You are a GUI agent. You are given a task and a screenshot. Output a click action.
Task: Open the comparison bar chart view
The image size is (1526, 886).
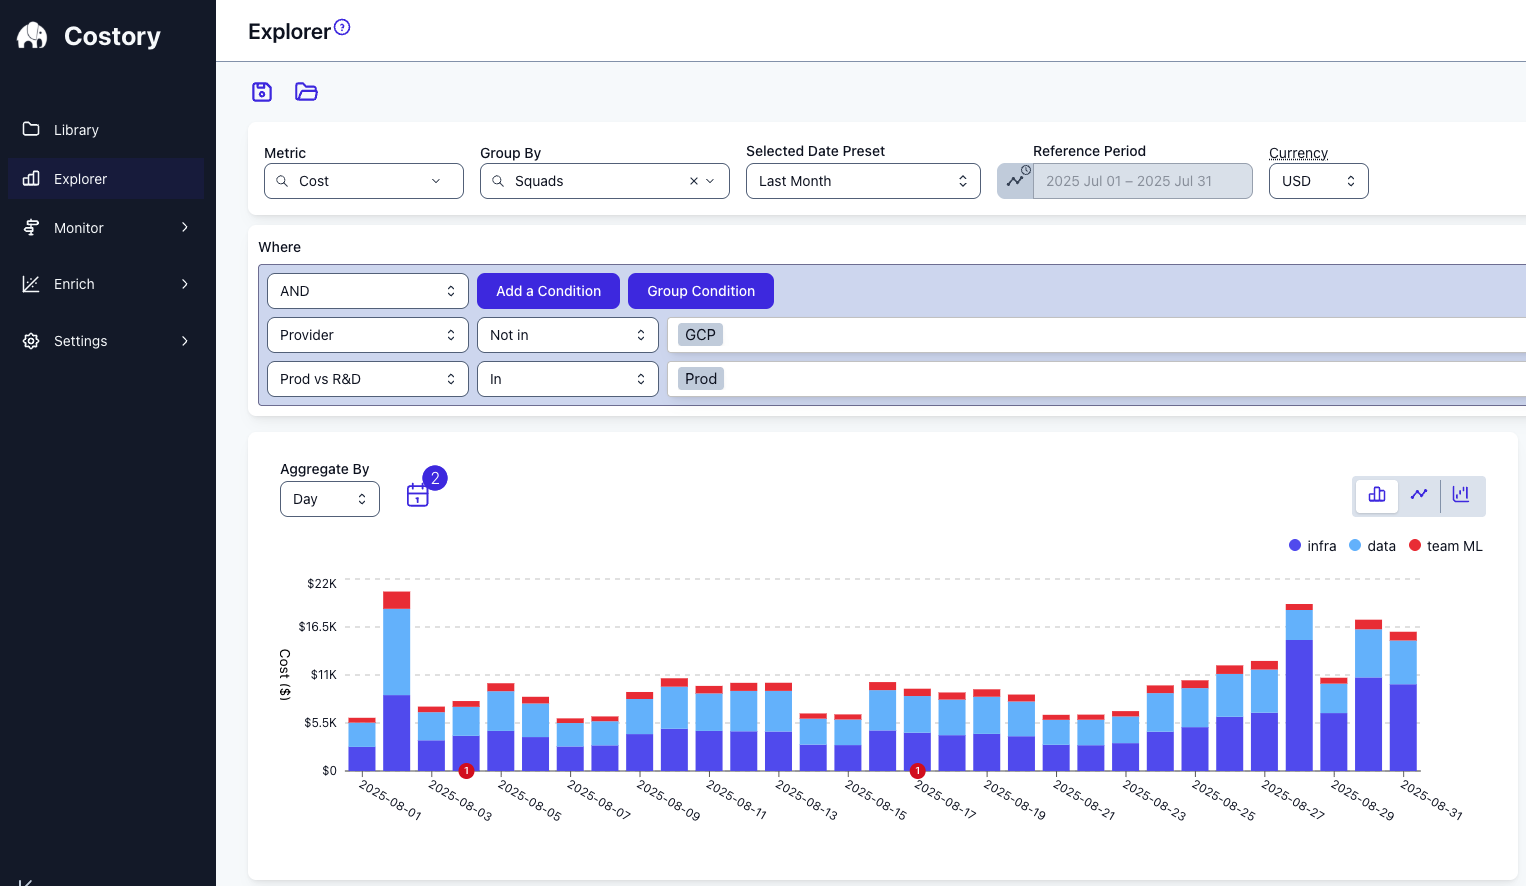point(1461,494)
